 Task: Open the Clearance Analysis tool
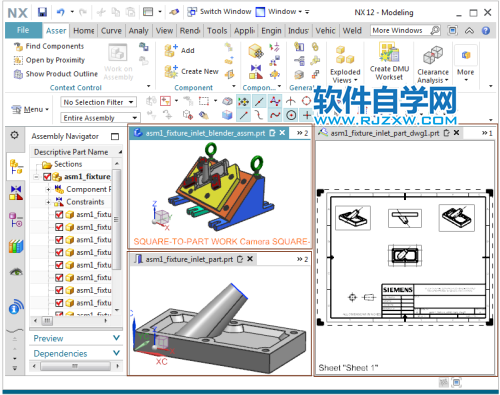[x=433, y=65]
